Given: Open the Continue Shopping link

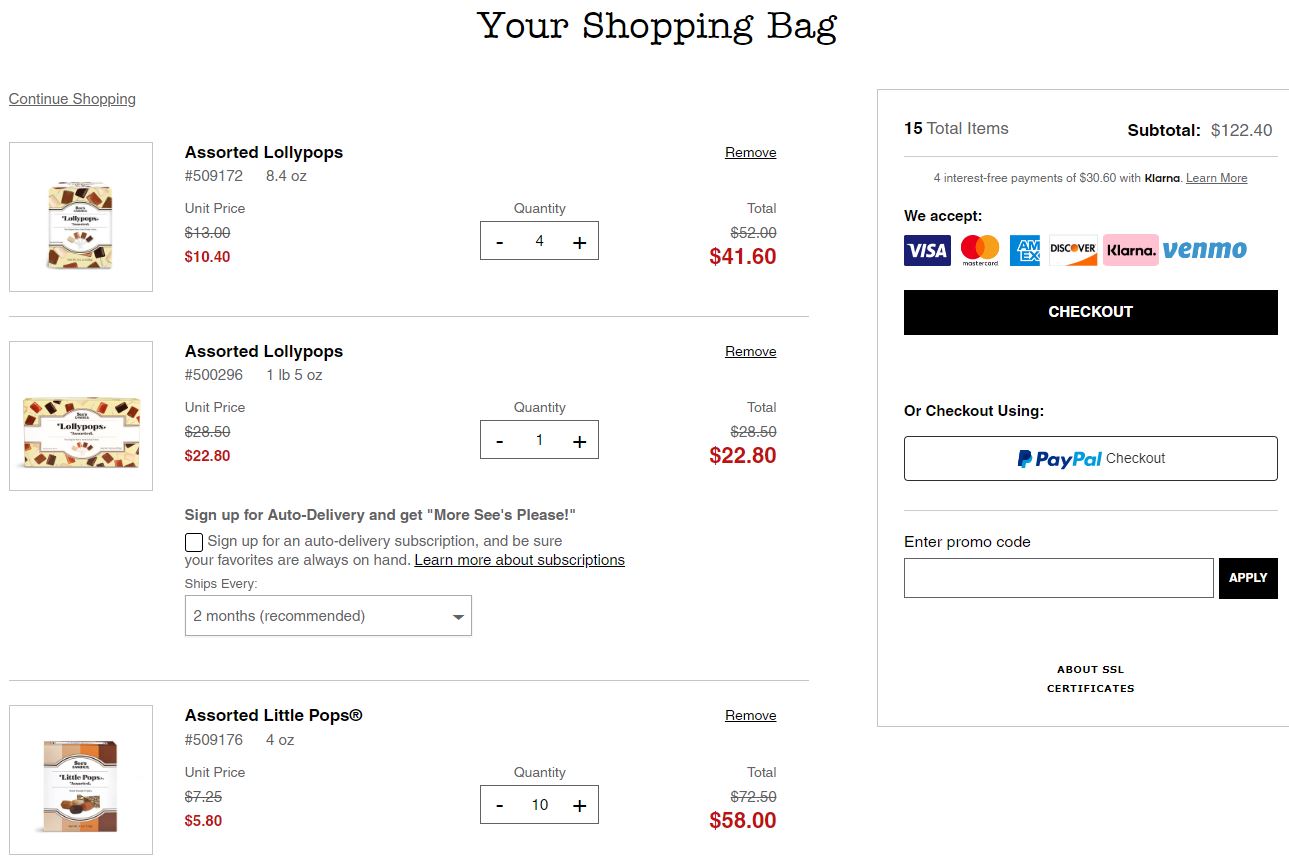Looking at the screenshot, I should tap(72, 99).
